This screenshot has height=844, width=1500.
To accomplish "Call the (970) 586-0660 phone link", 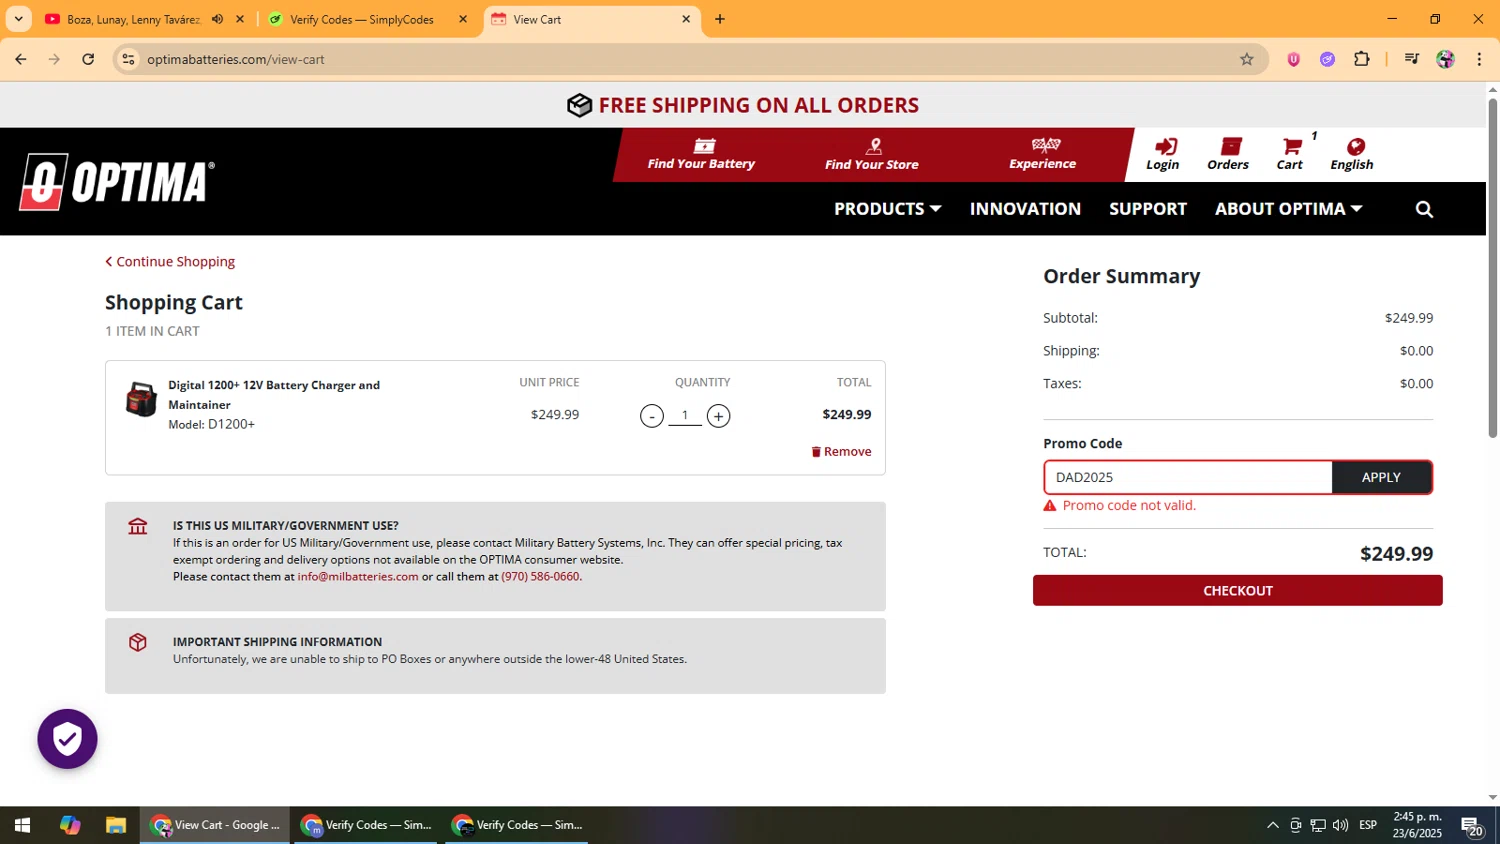I will coord(540,577).
